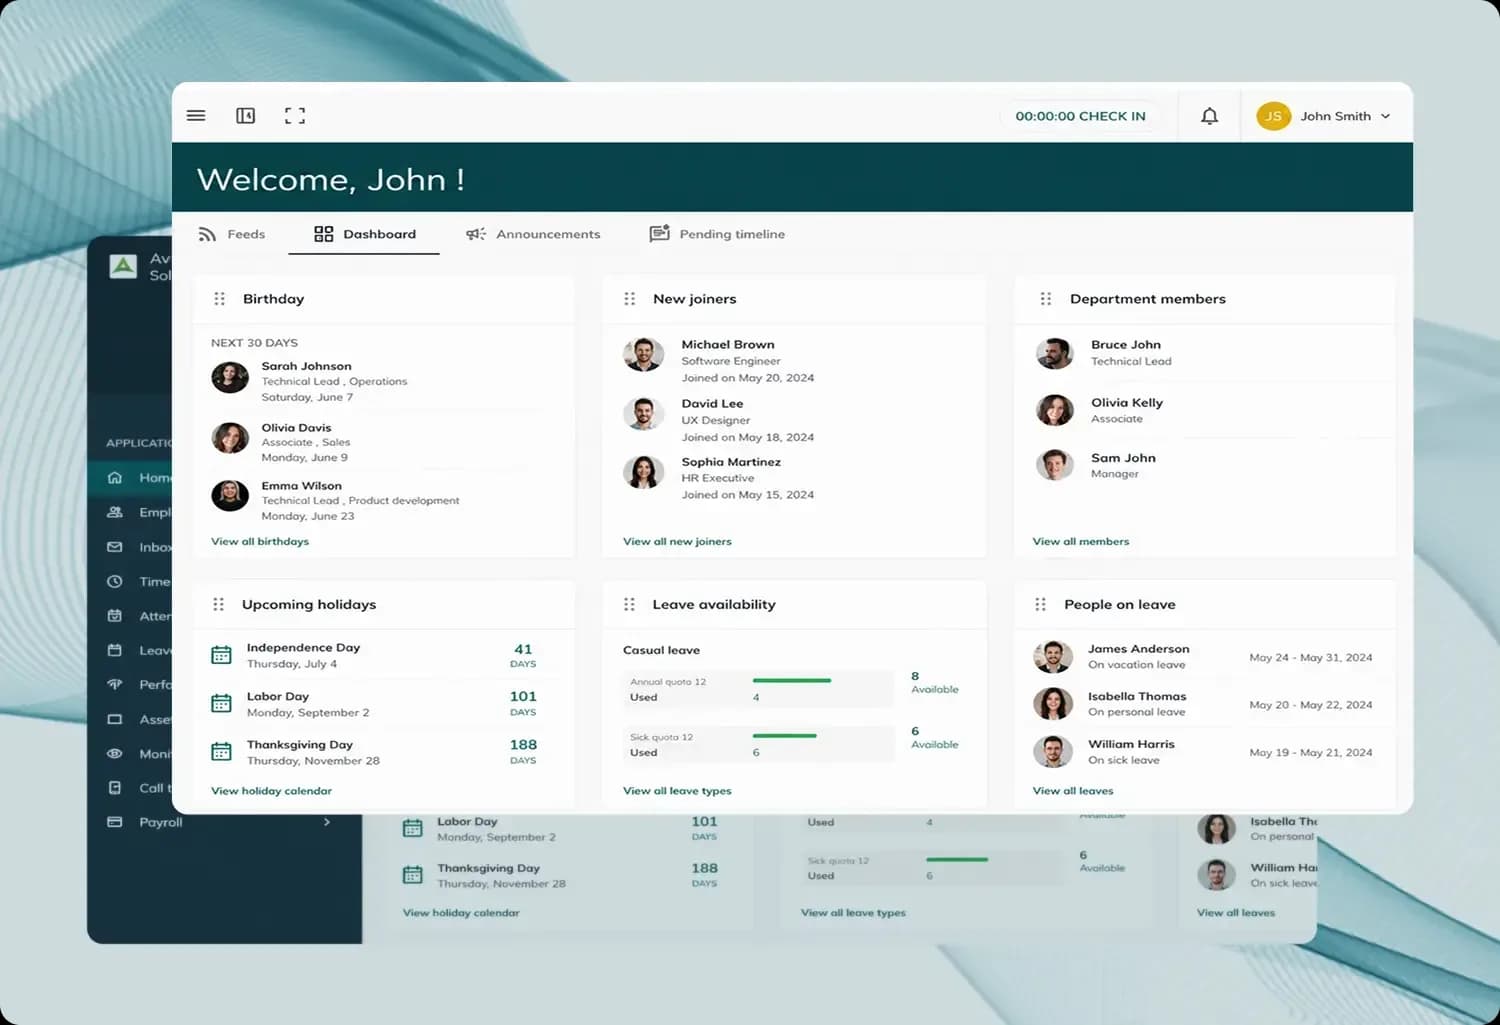Open the hamburger menu icon
Screen dimensions: 1500x1025
(x=196, y=116)
